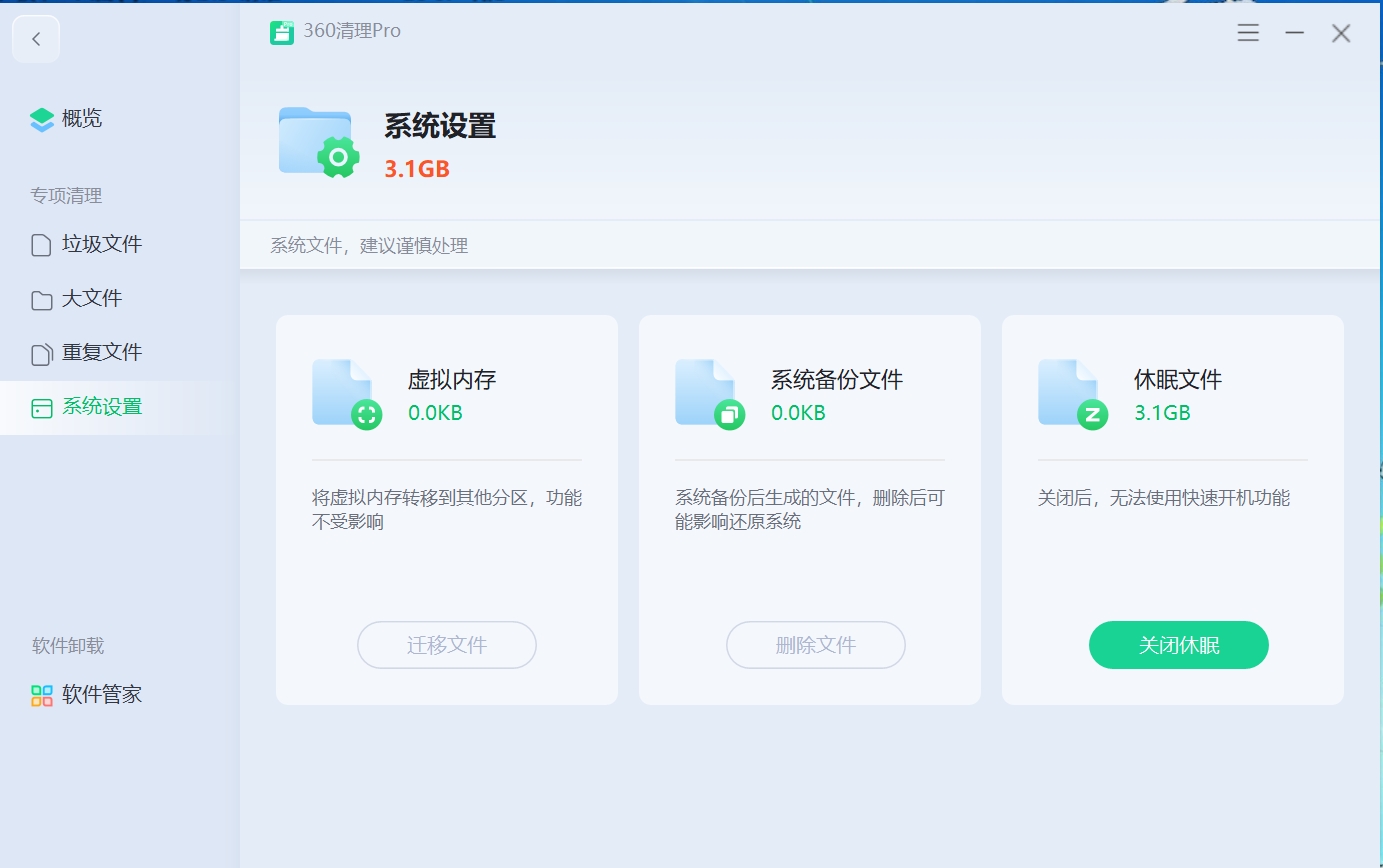Viewport: 1383px width, 868px height.
Task: Click the 系统设置 green sidebar icon
Action: [x=41, y=408]
